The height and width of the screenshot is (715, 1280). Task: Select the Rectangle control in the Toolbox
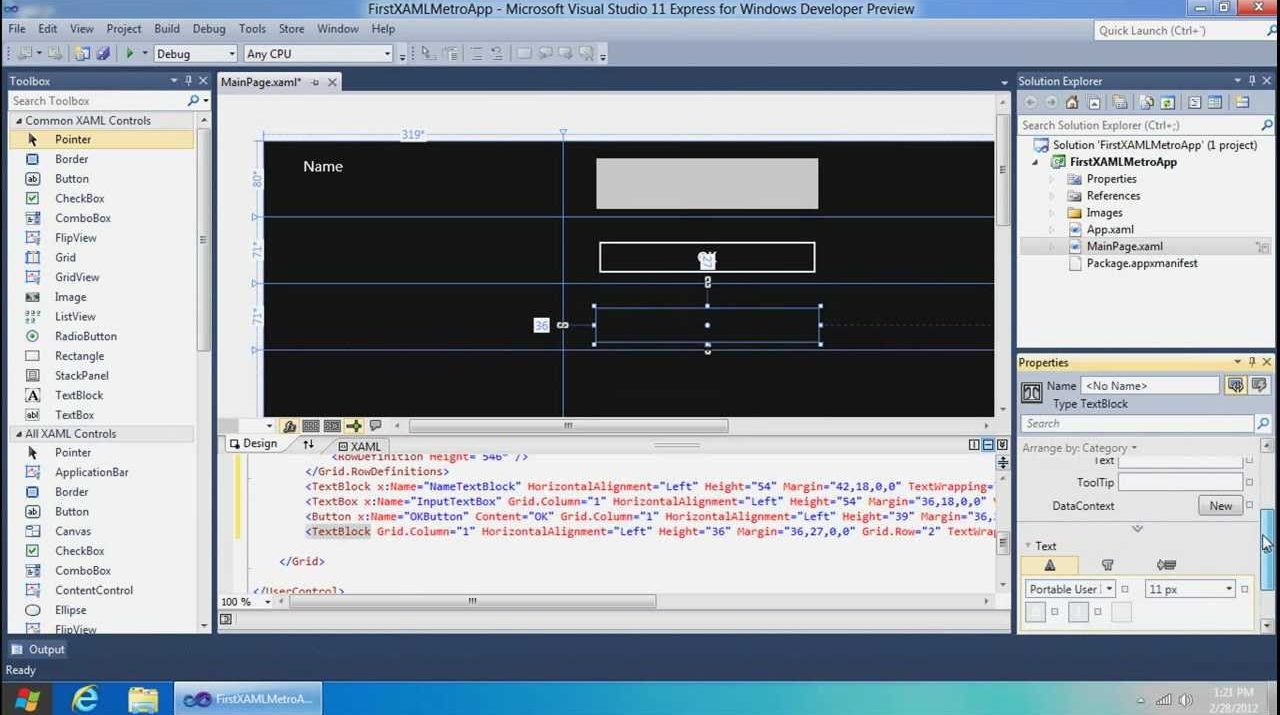point(79,356)
